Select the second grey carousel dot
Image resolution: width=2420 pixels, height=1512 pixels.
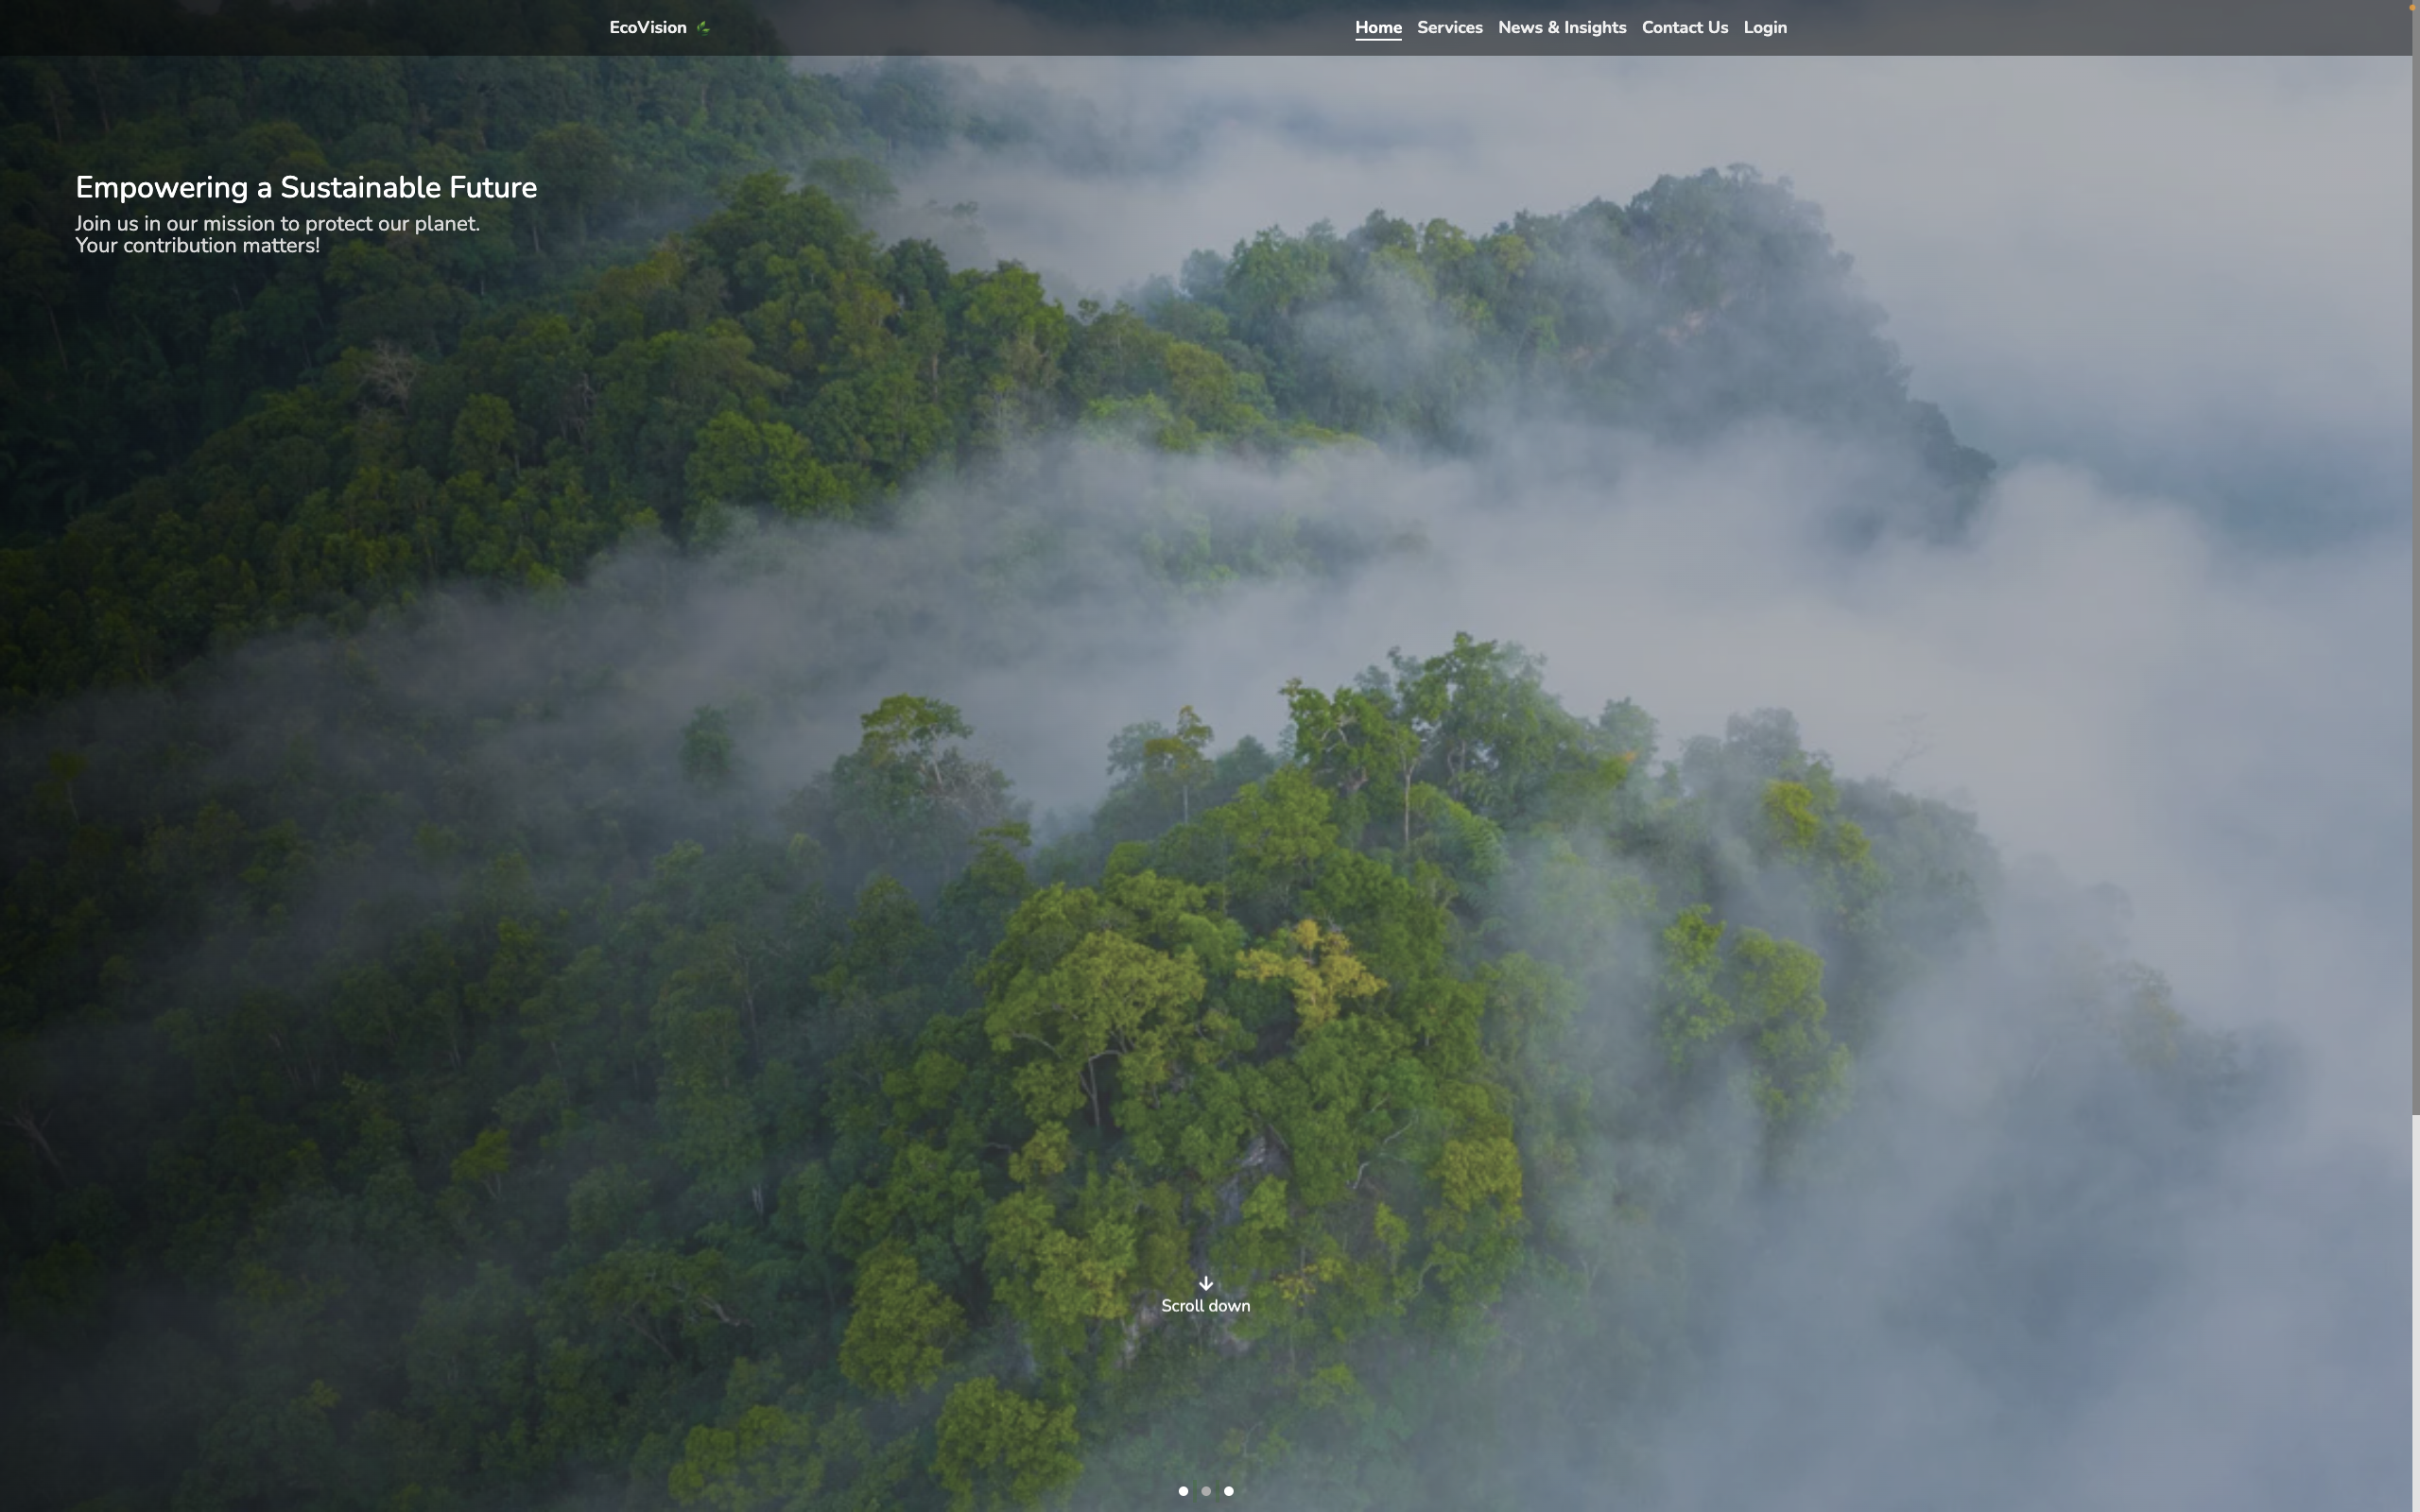click(1206, 1491)
